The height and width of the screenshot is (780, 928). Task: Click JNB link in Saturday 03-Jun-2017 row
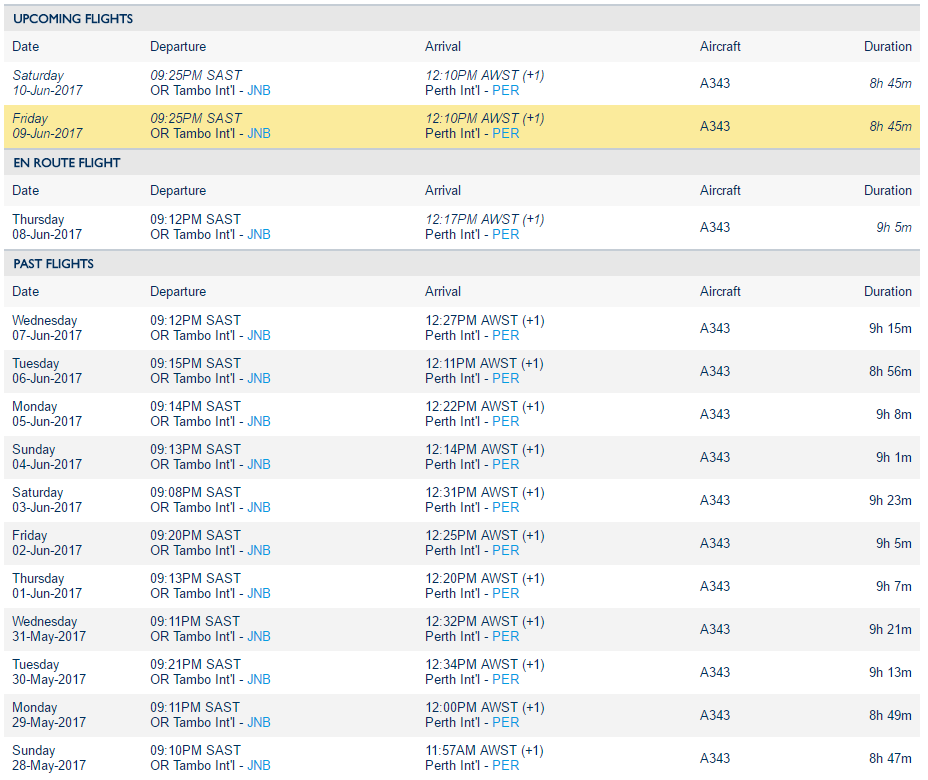[259, 508]
